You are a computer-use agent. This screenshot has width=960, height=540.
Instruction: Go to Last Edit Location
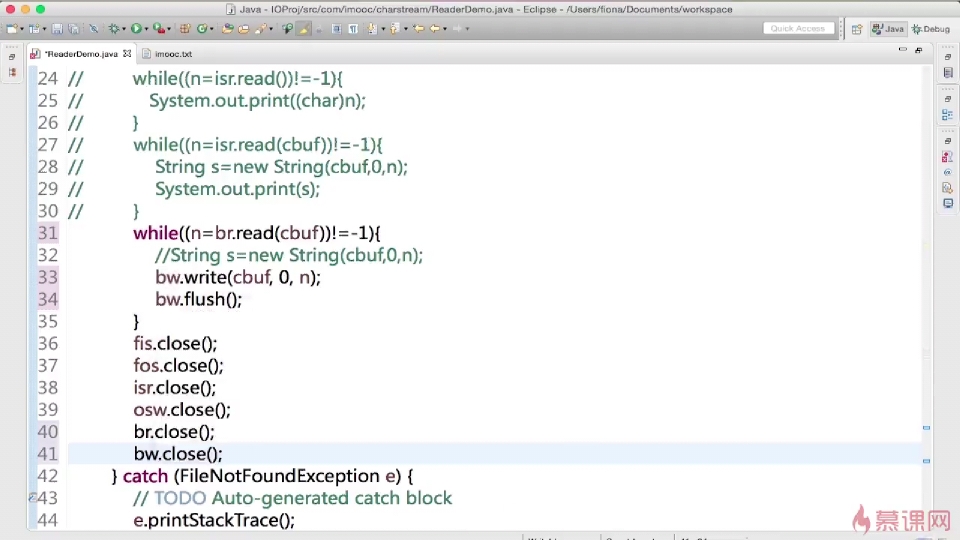point(419,29)
